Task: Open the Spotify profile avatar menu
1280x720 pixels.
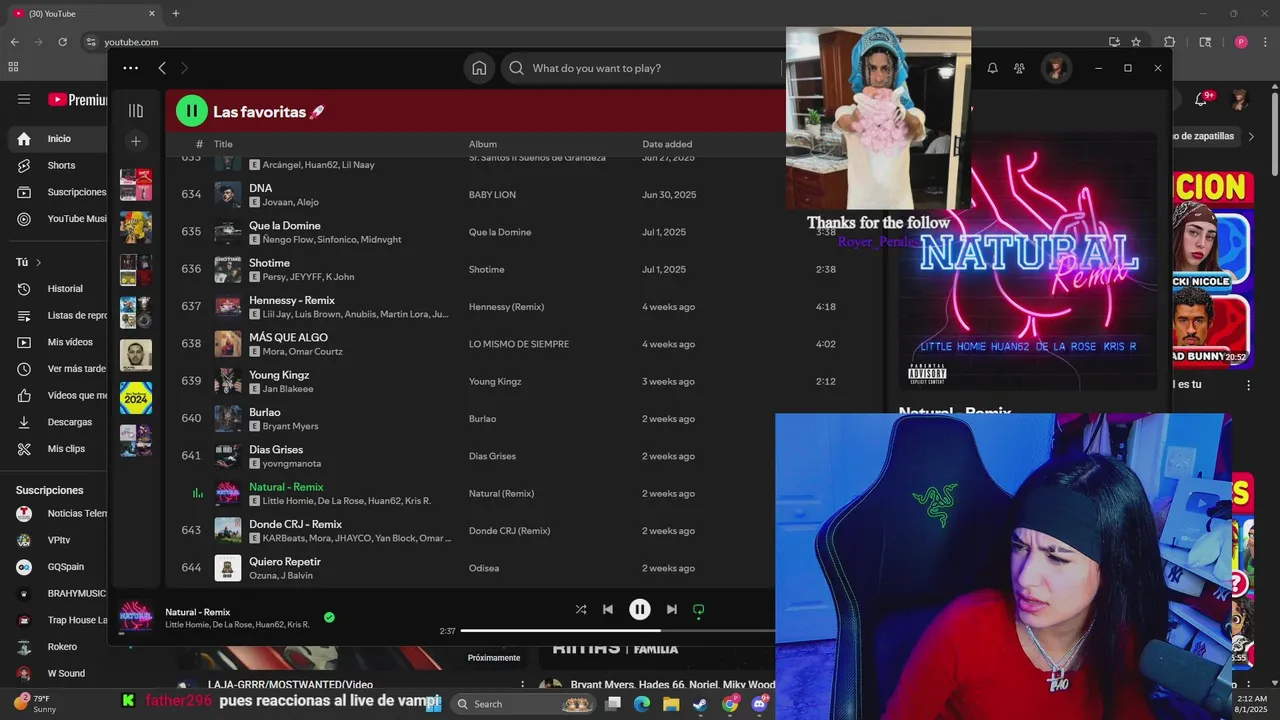Action: (1055, 68)
